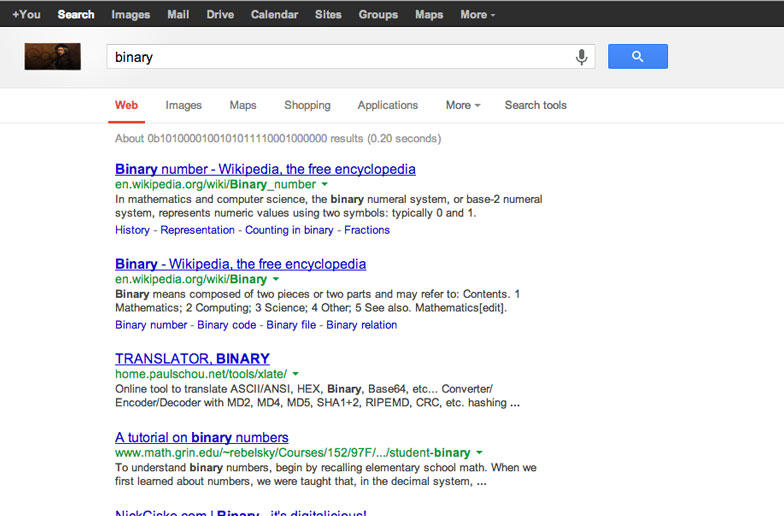This screenshot has height=516, width=784.
Task: Expand the More dropdown beside Applications
Action: click(463, 105)
